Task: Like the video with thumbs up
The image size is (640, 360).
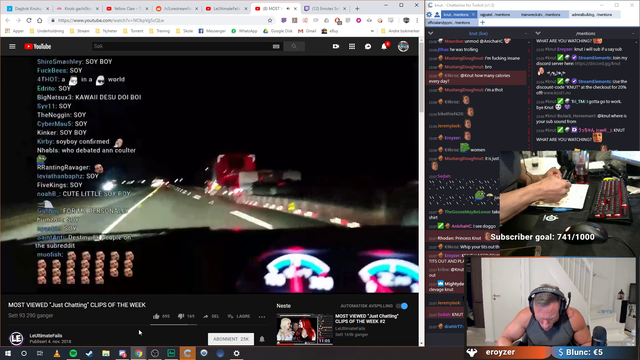Action: (x=161, y=316)
